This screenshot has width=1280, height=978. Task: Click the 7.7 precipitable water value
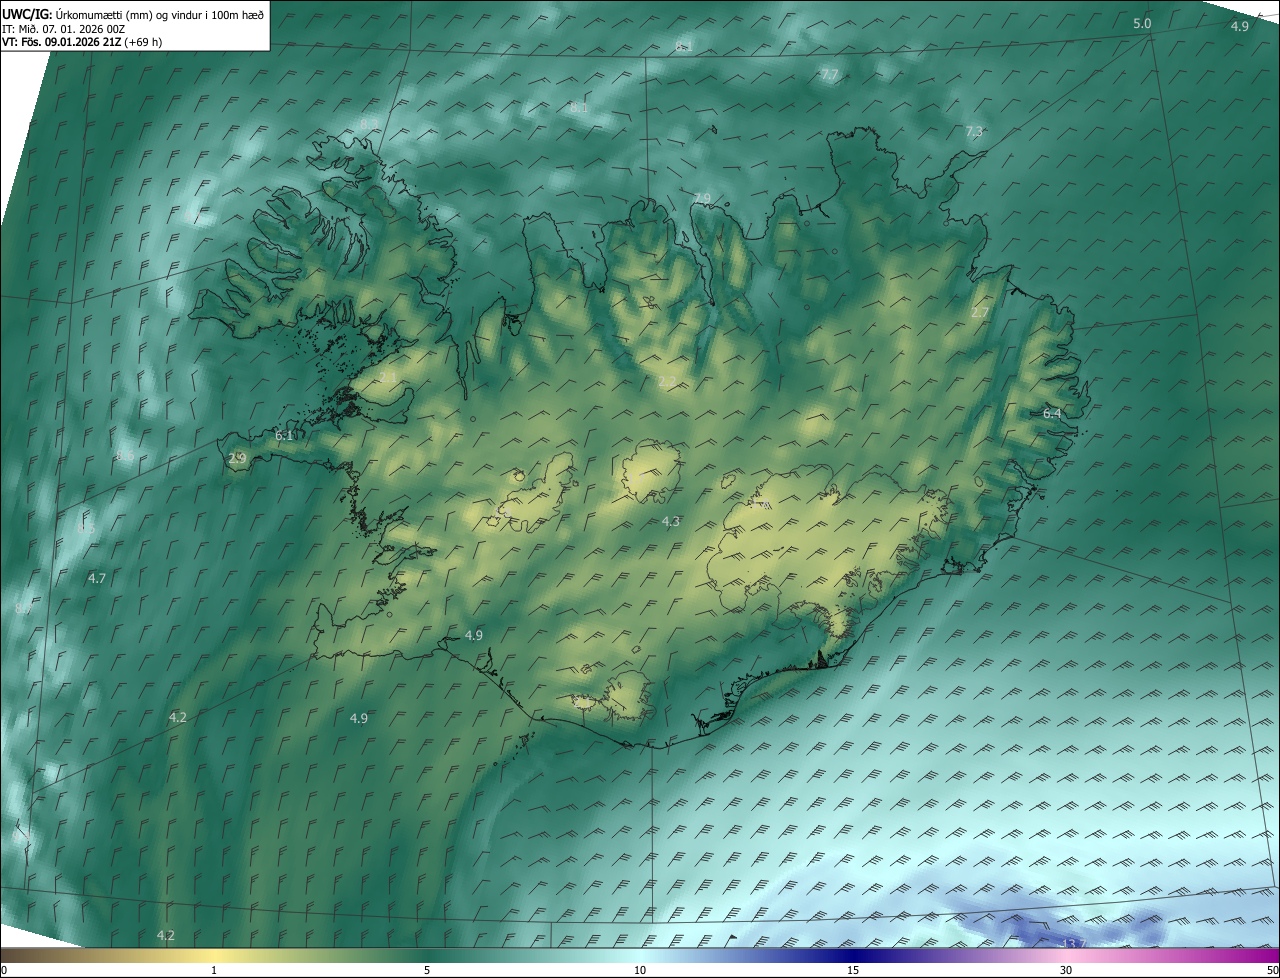pyautogui.click(x=829, y=75)
